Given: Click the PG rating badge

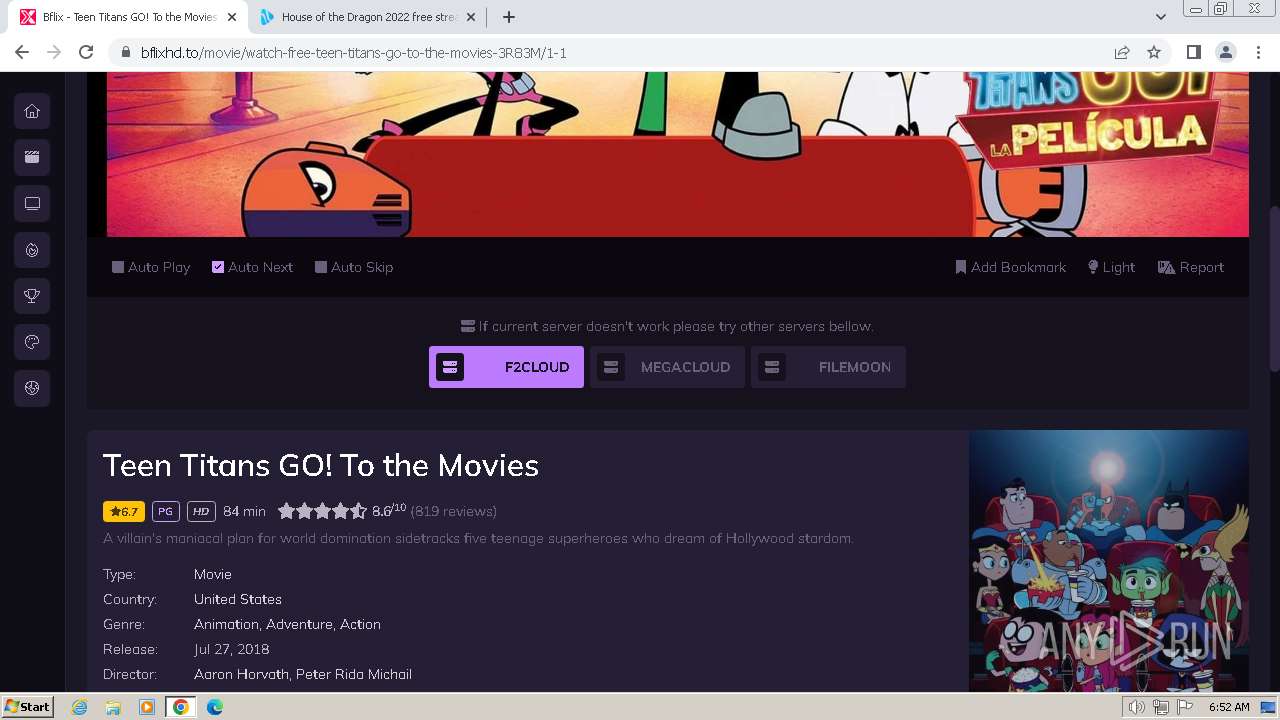Looking at the screenshot, I should tap(166, 511).
